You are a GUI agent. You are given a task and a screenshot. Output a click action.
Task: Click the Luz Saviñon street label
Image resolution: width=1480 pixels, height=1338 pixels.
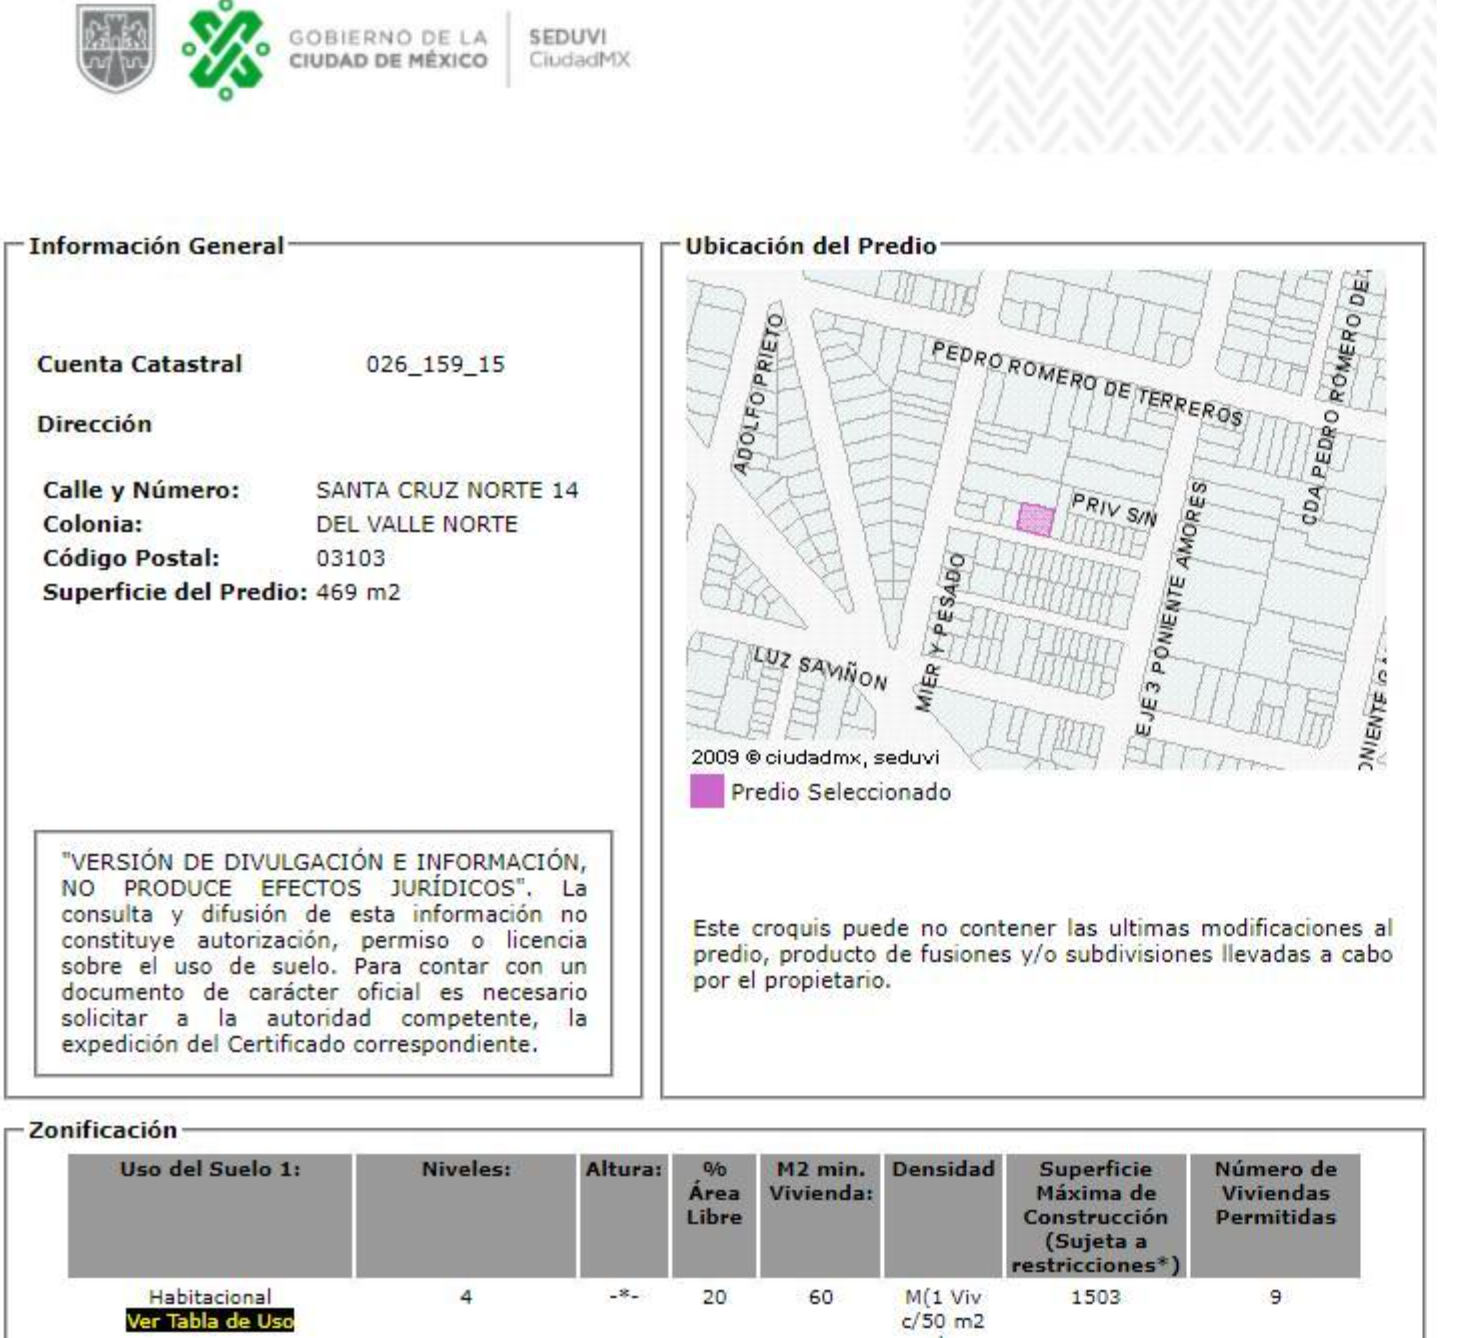tap(820, 668)
